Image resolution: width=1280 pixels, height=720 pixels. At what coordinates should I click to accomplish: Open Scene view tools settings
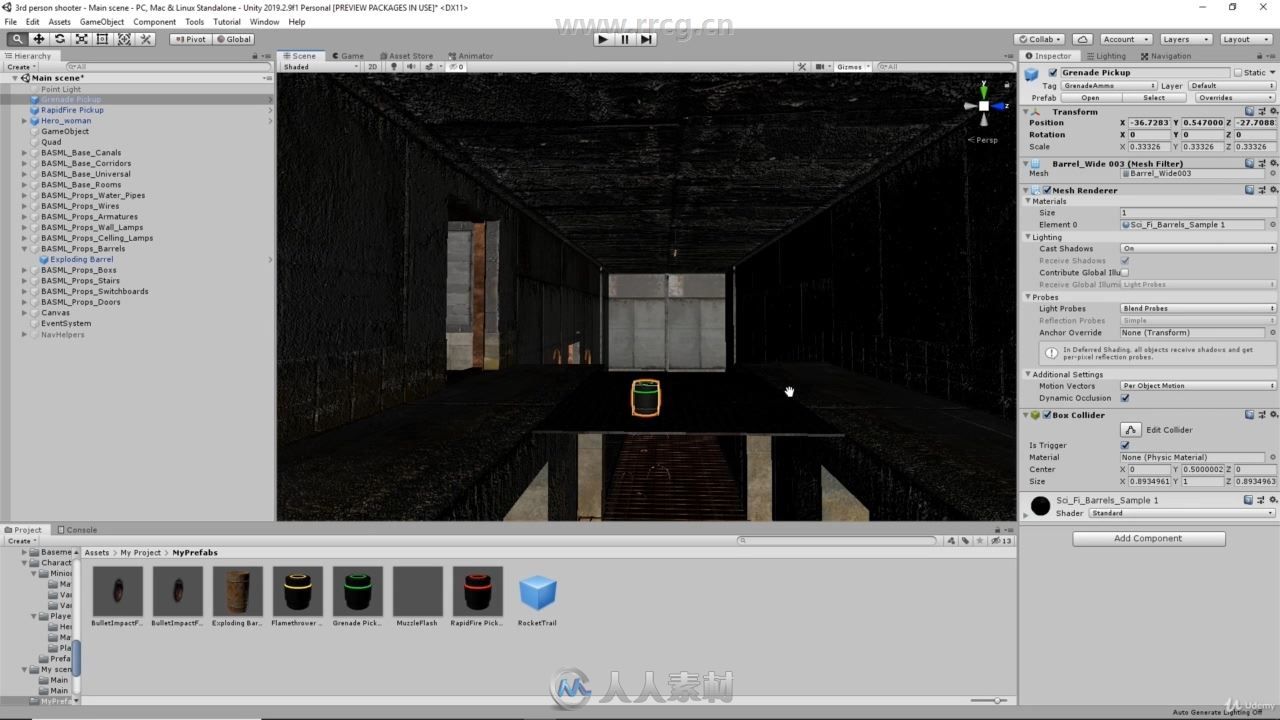[x=801, y=67]
